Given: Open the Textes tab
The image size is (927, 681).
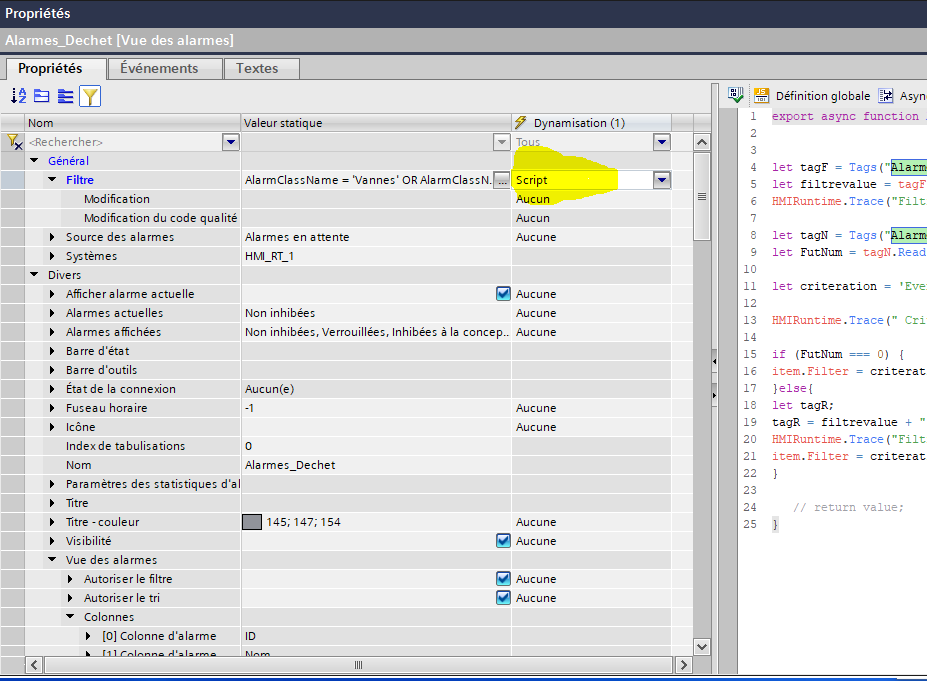Looking at the screenshot, I should (257, 68).
